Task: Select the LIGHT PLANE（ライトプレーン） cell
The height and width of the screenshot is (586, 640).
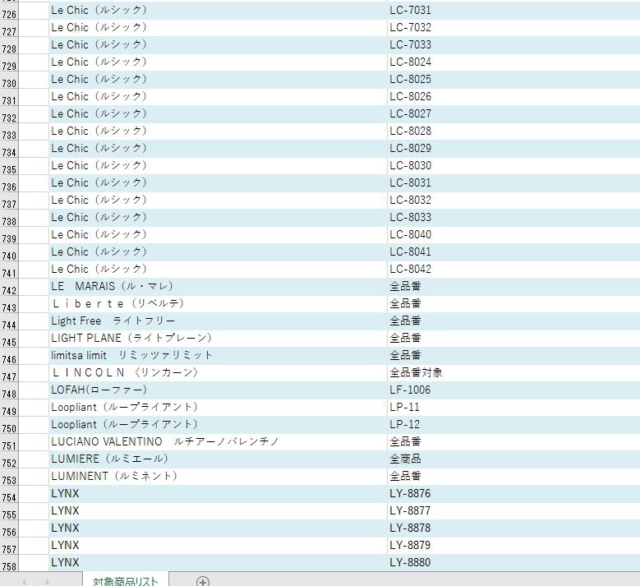Action: (x=218, y=338)
